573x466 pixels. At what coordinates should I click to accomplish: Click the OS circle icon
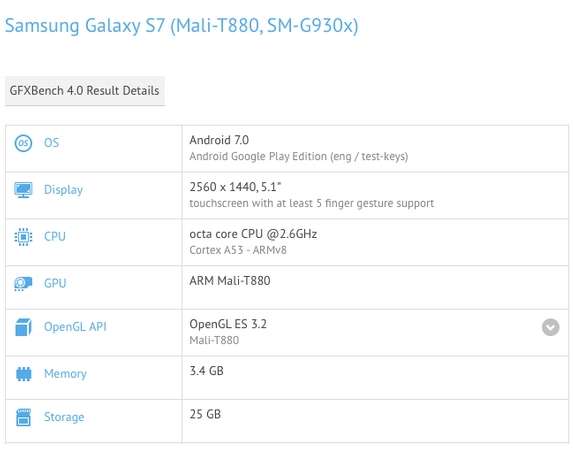[23, 143]
